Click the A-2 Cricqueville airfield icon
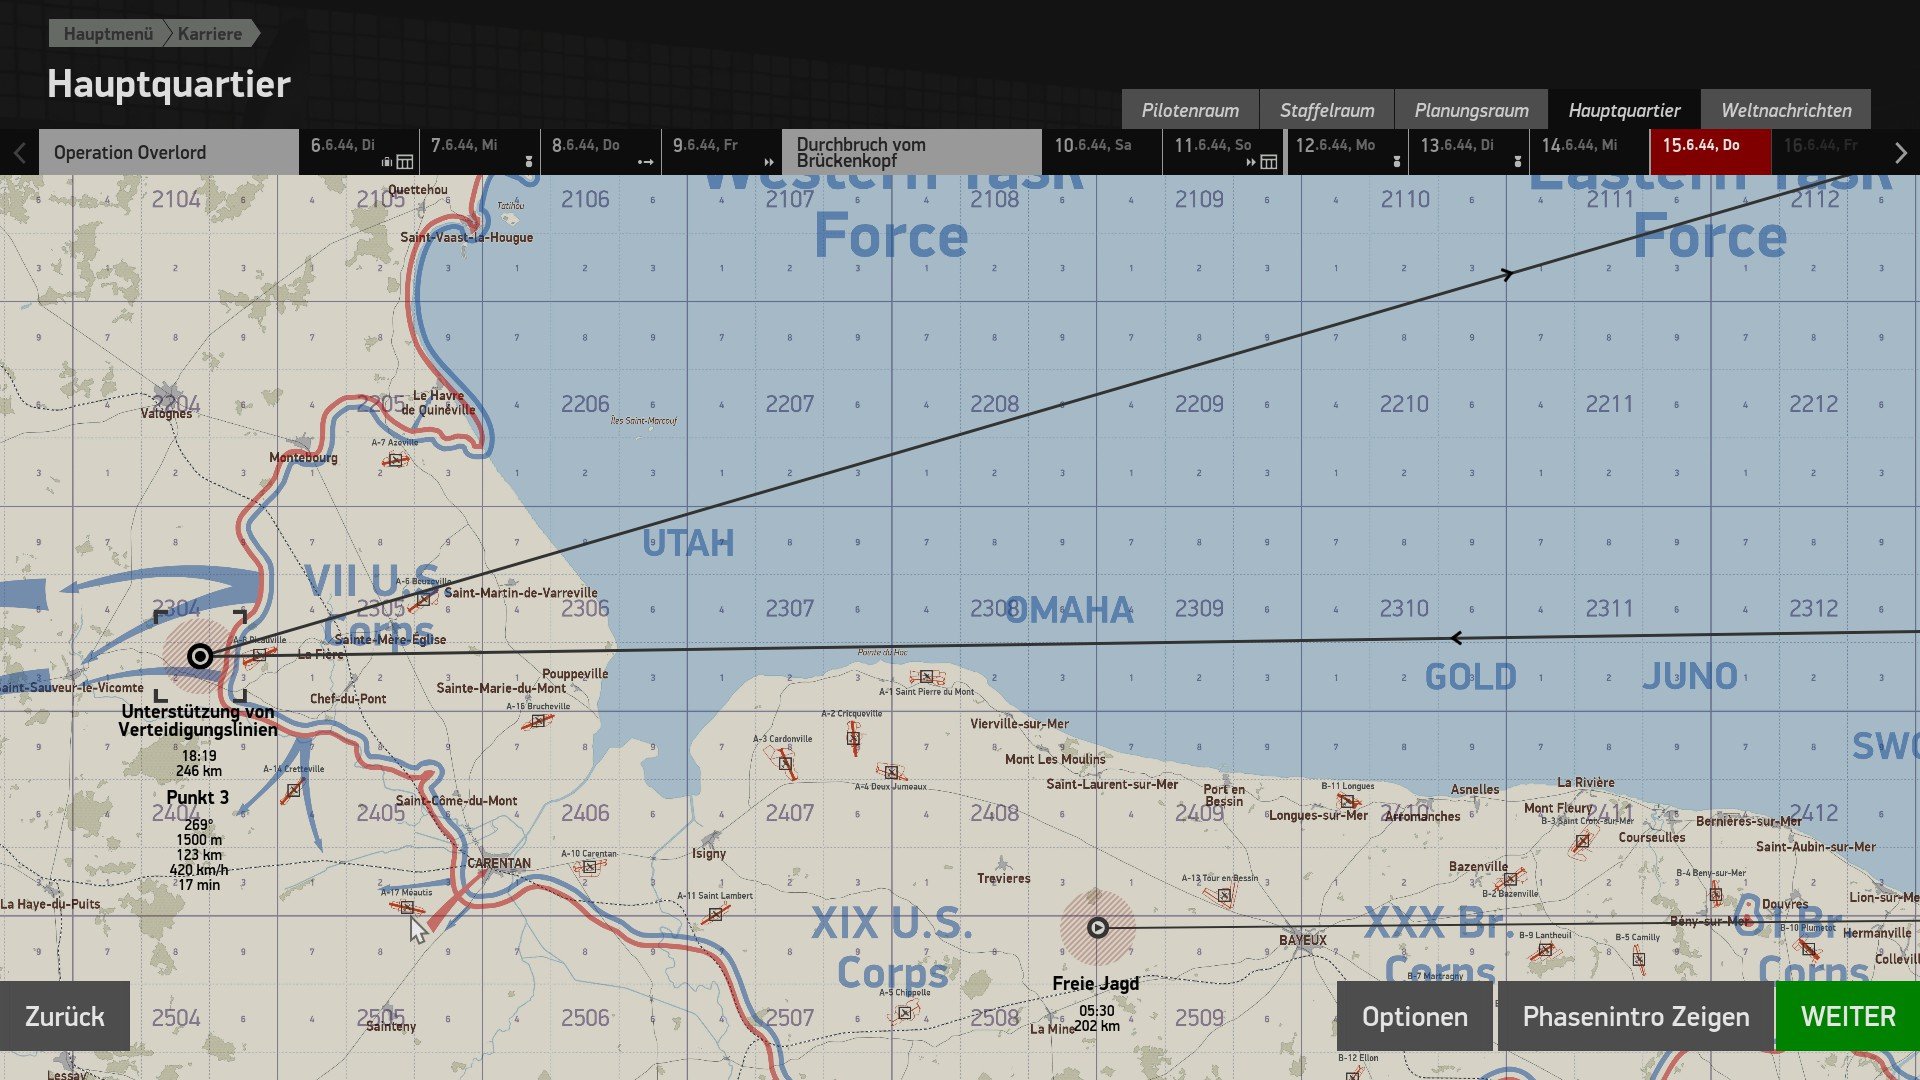1920x1080 pixels. [853, 739]
